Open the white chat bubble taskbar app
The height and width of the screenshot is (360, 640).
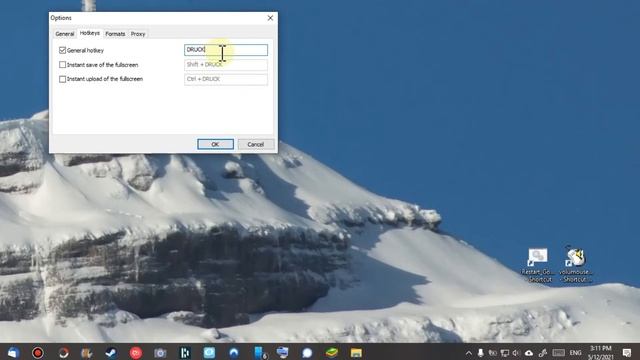pyautogui.click(x=307, y=353)
